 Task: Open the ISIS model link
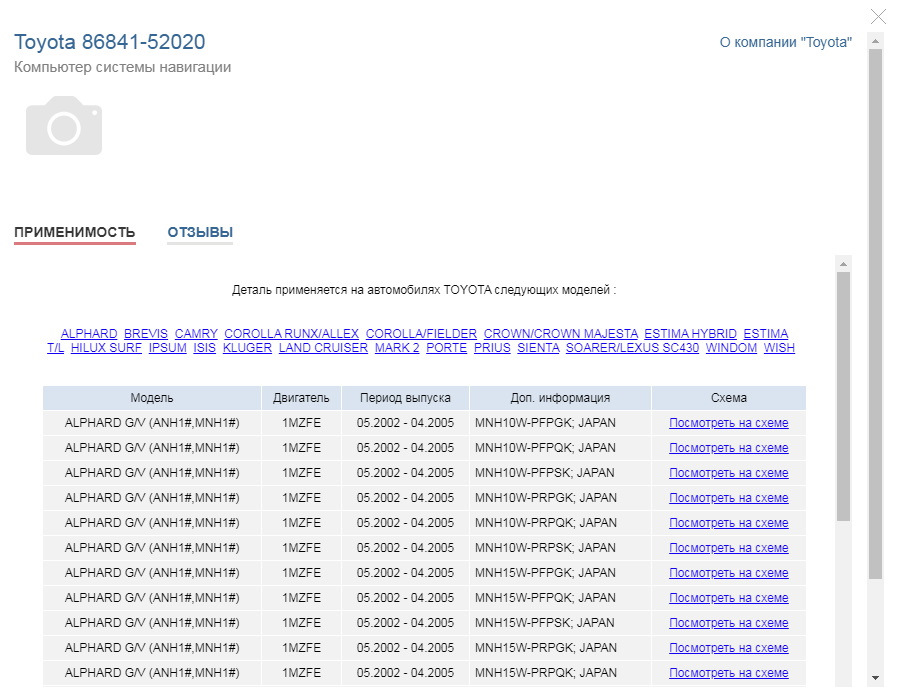(x=204, y=348)
